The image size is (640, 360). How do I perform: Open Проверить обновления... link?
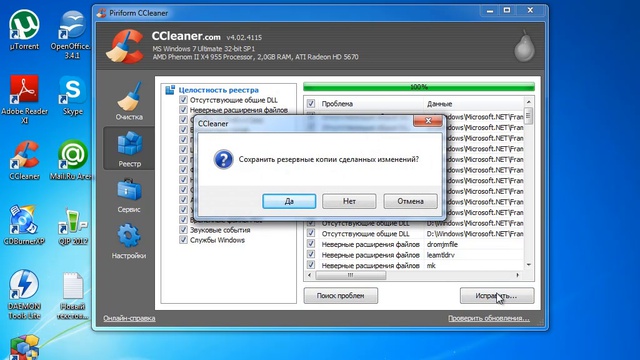pos(489,318)
